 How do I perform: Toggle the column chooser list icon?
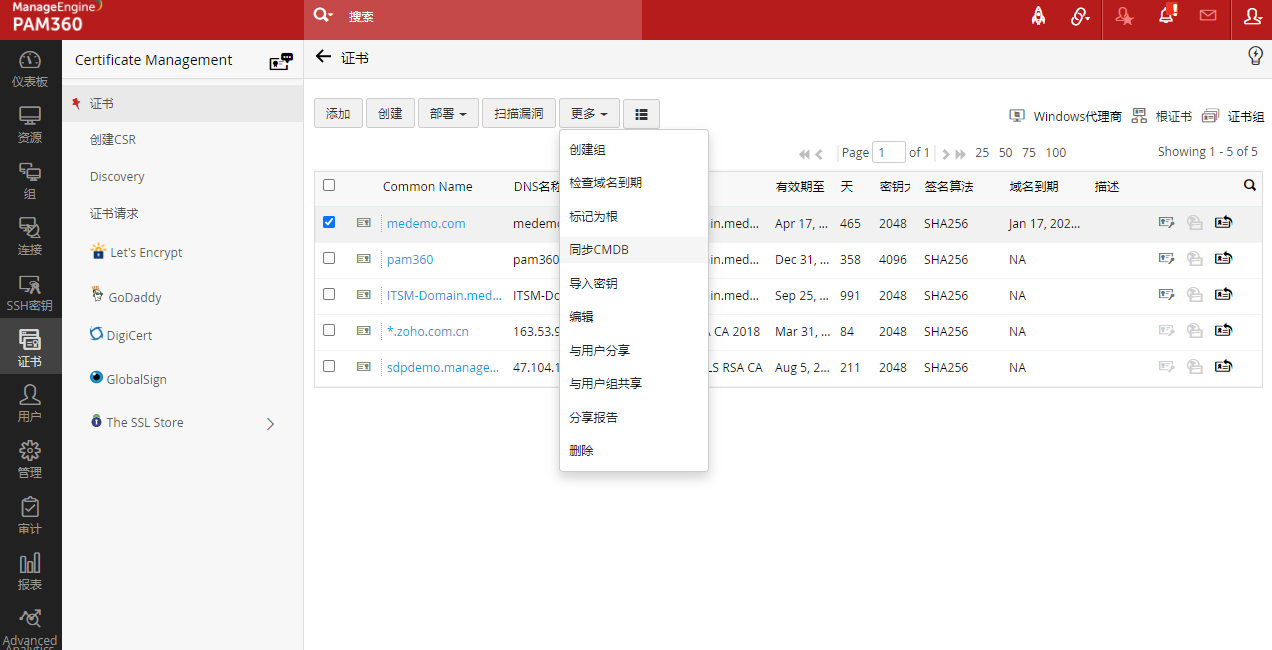[x=641, y=114]
